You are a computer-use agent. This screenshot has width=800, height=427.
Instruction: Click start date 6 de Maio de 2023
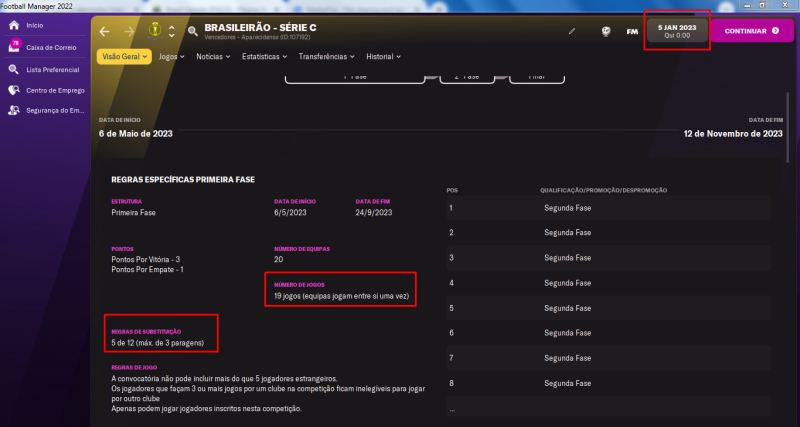(x=136, y=134)
